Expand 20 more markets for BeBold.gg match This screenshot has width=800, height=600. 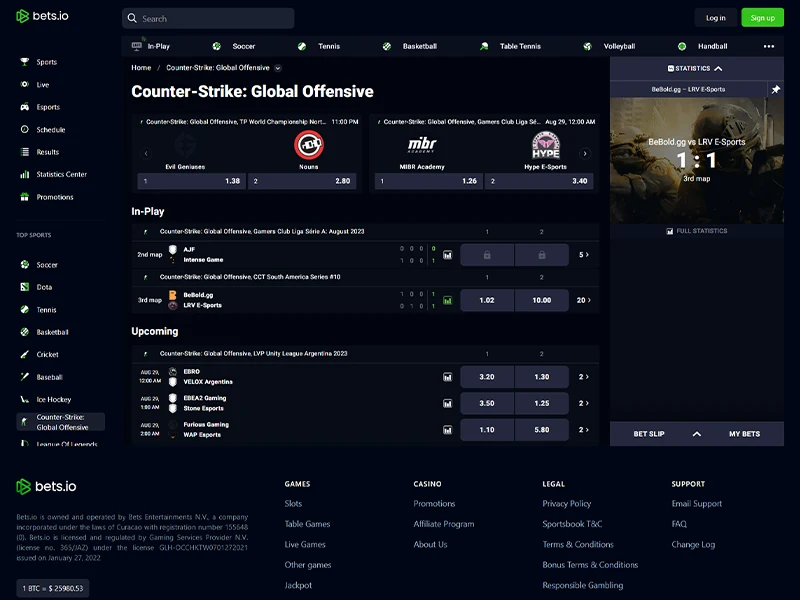pos(584,300)
